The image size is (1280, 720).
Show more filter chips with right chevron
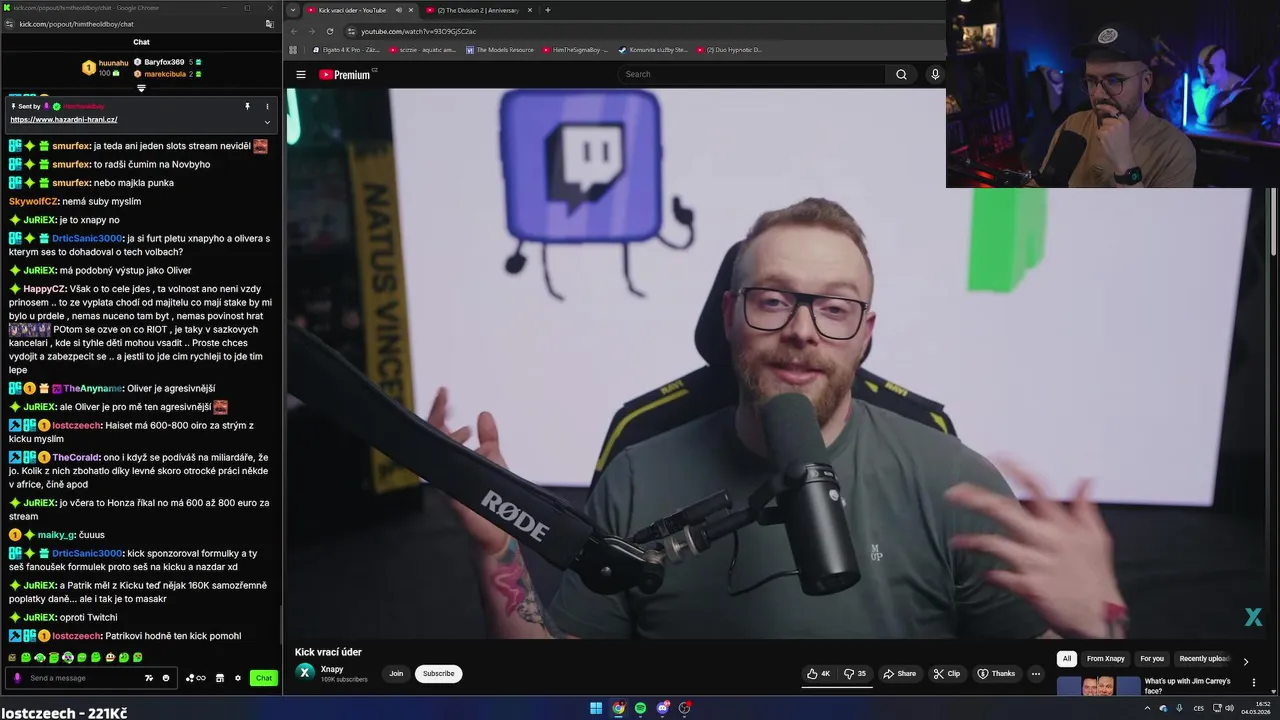click(x=1245, y=661)
